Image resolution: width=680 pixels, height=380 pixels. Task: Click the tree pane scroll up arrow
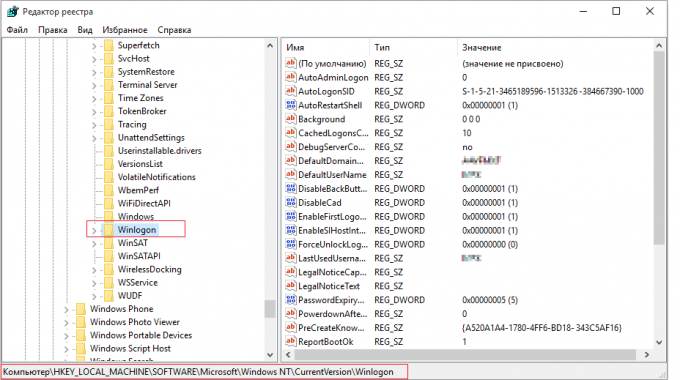point(270,46)
